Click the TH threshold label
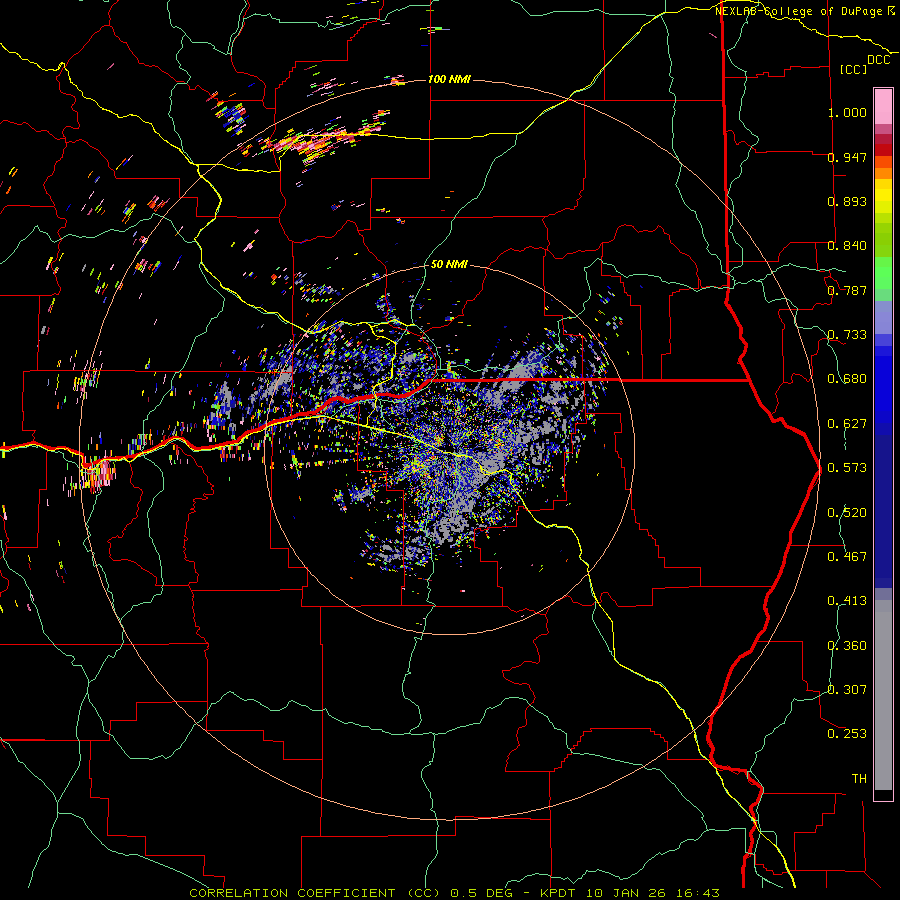 859,779
